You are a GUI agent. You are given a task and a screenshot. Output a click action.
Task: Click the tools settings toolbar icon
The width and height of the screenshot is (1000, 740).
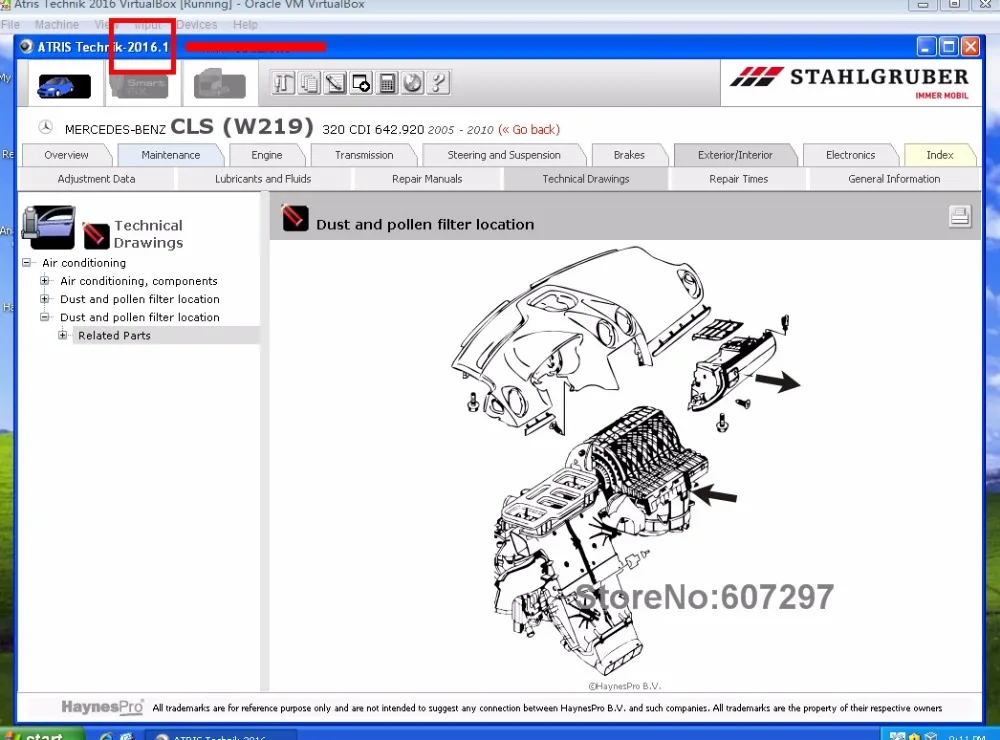[x=283, y=83]
